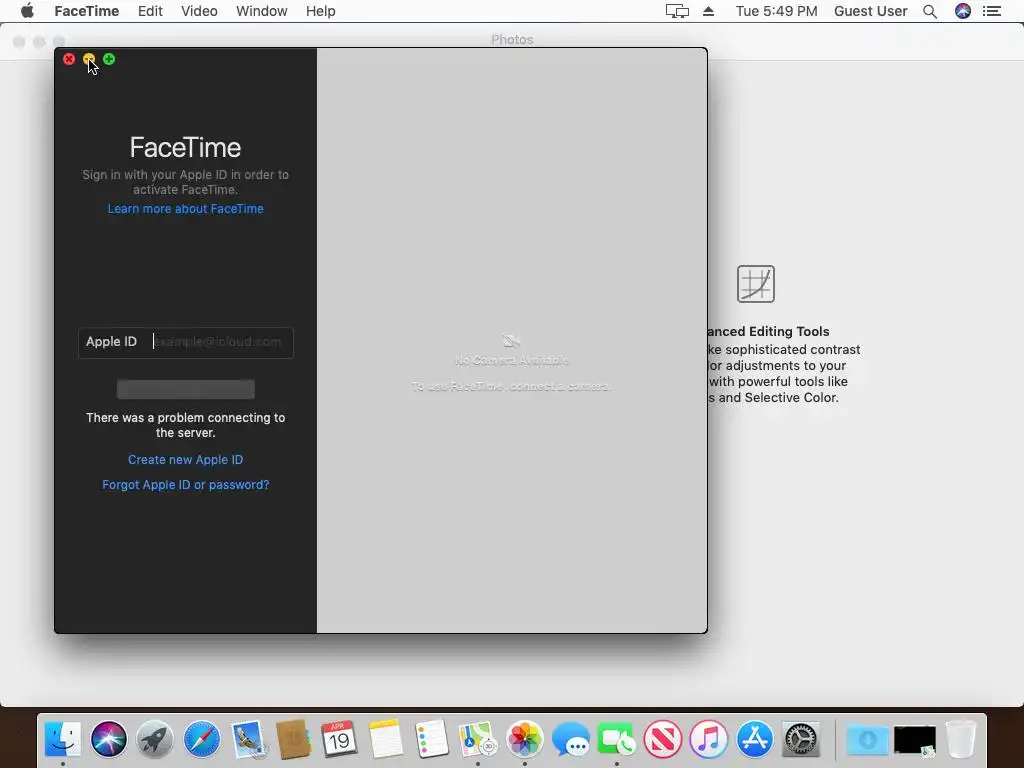Open Spotlight search magnifier in menu bar

tap(930, 11)
